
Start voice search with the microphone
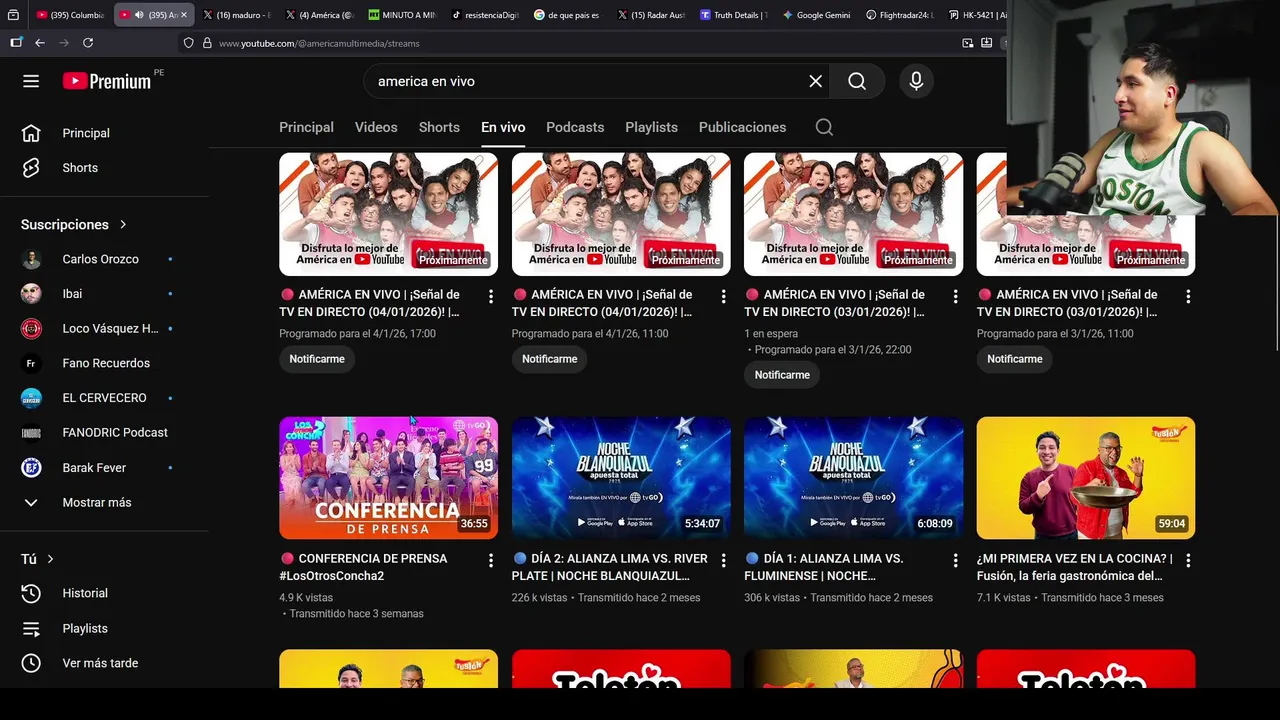[916, 81]
